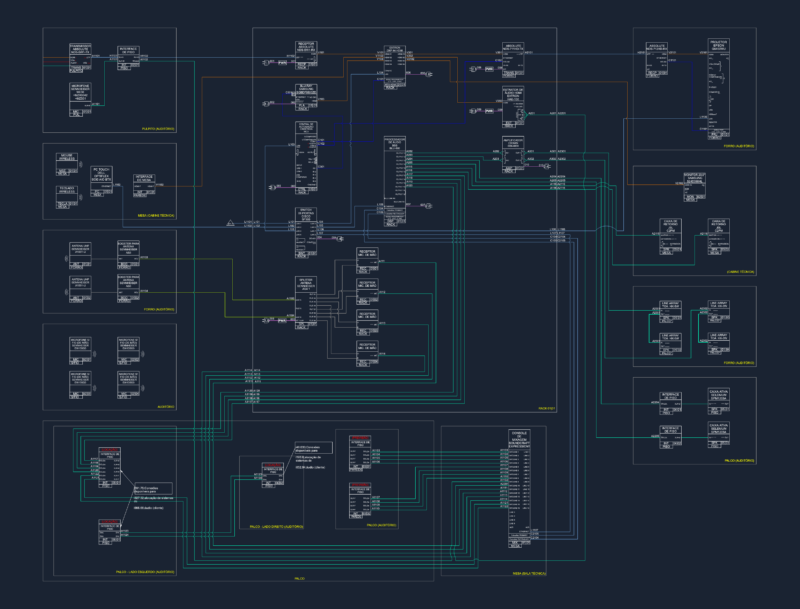Select the Samsung MONITOR block

pyautogui.click(x=694, y=187)
